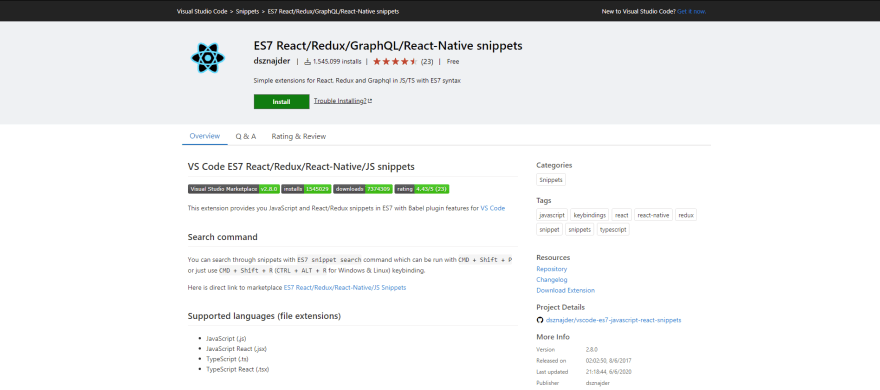
Task: Open the Trouble Installing? link
Action: click(x=342, y=101)
